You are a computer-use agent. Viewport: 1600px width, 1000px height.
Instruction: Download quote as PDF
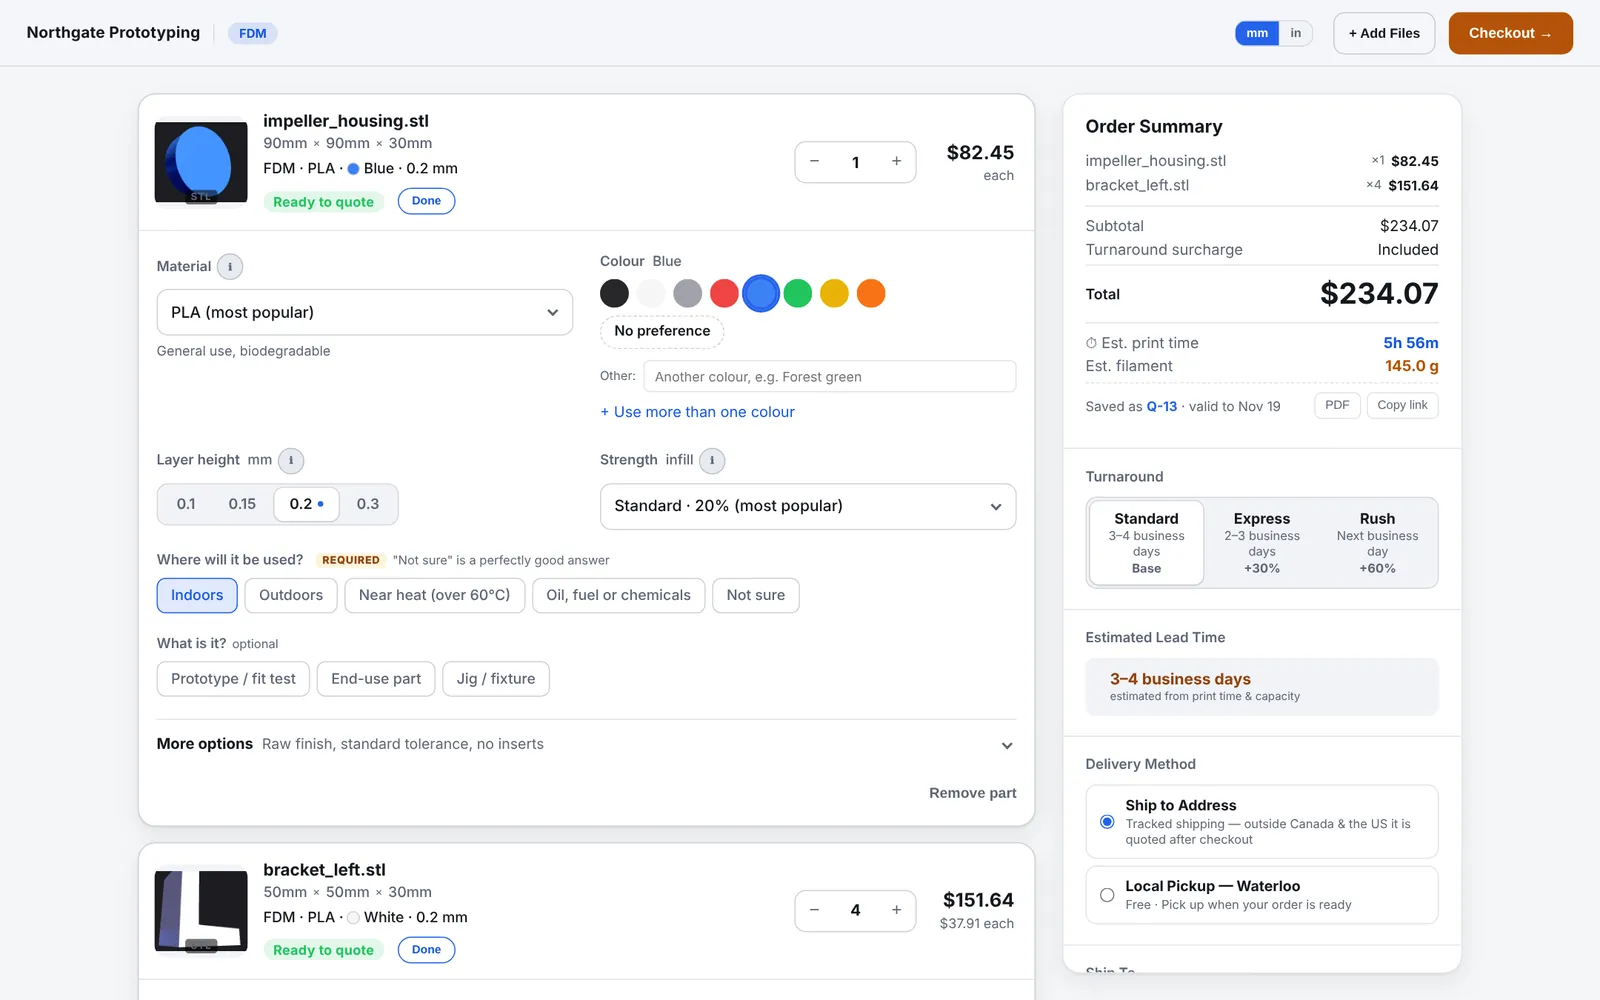point(1337,405)
